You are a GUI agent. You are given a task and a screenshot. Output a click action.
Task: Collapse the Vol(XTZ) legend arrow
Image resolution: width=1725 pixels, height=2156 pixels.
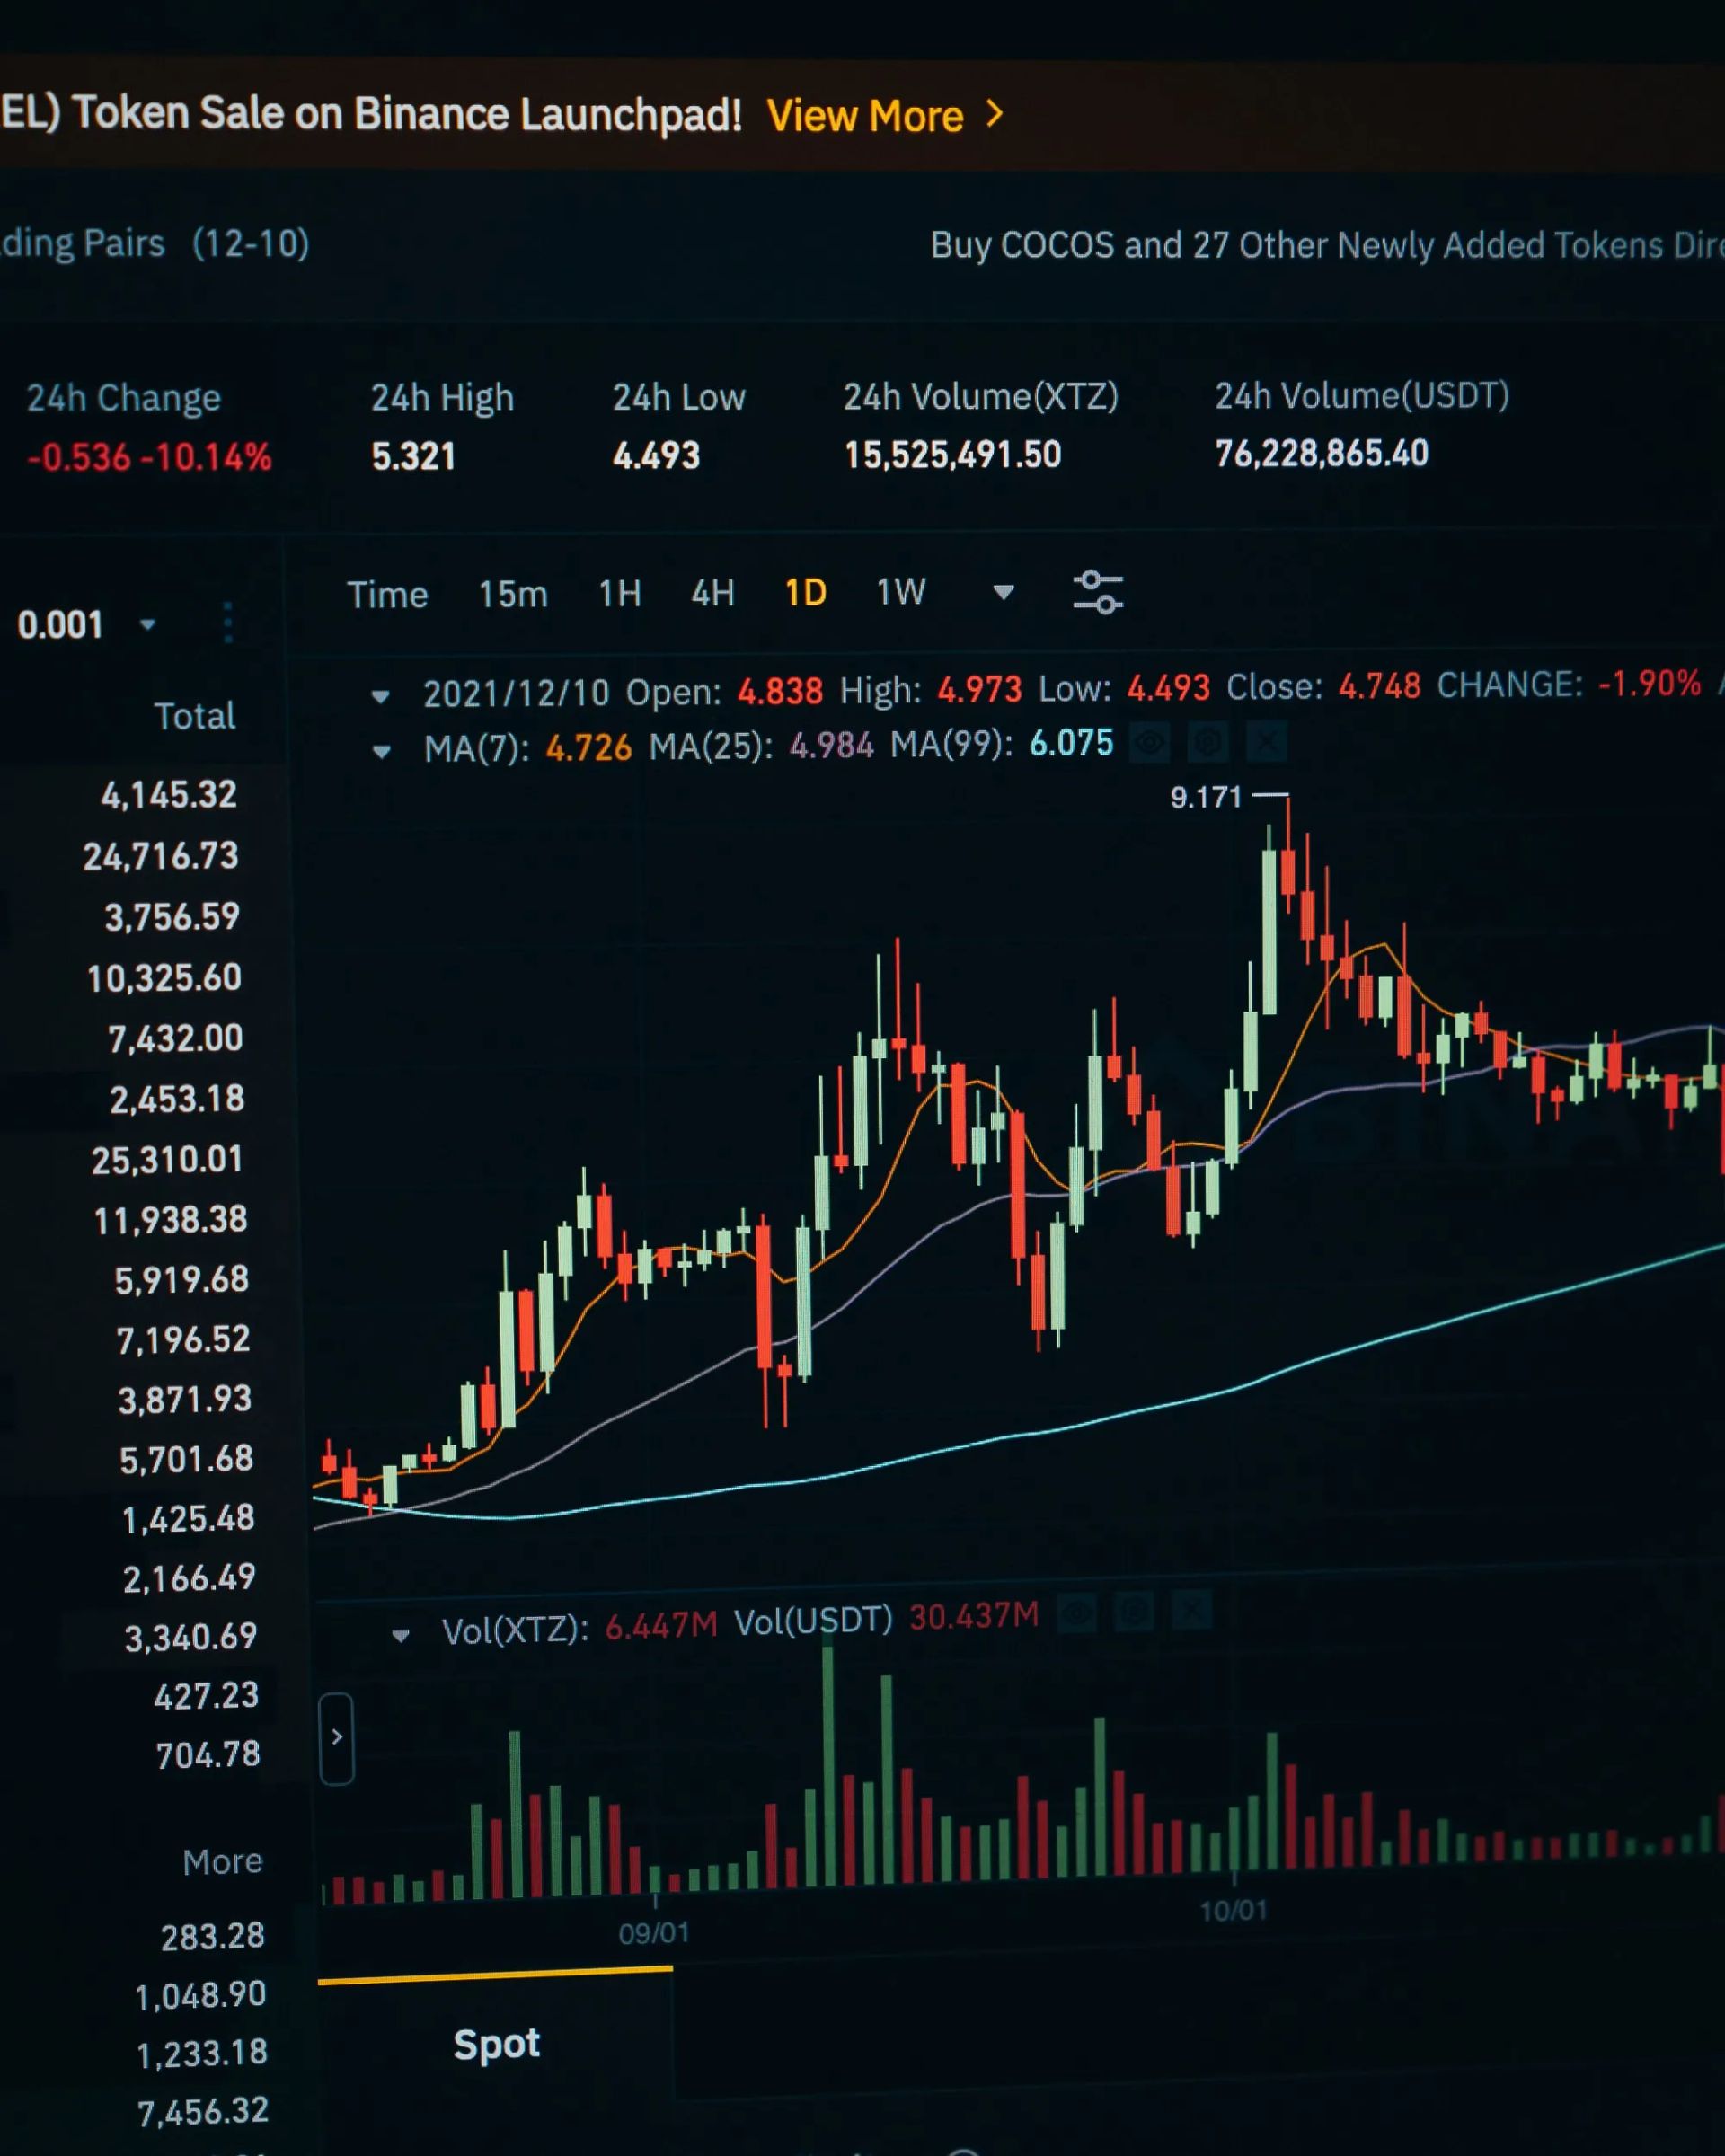[400, 1636]
